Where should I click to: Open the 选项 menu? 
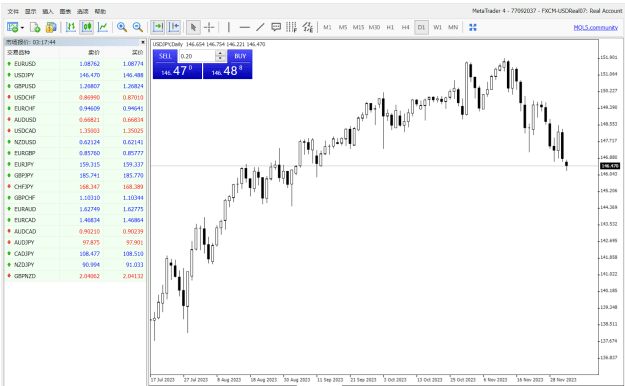point(83,11)
